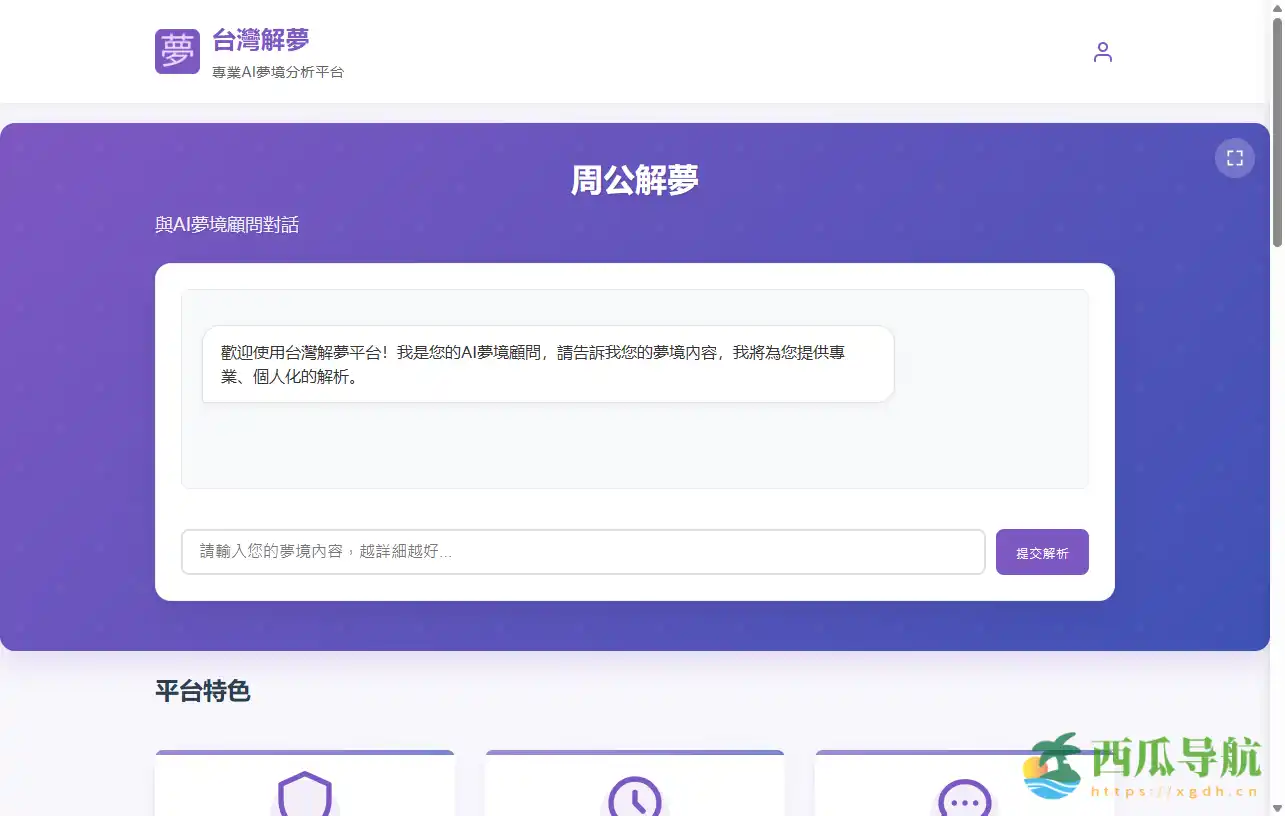Viewport: 1285px width, 816px height.
Task: Focus the dream content input field
Action: point(583,552)
